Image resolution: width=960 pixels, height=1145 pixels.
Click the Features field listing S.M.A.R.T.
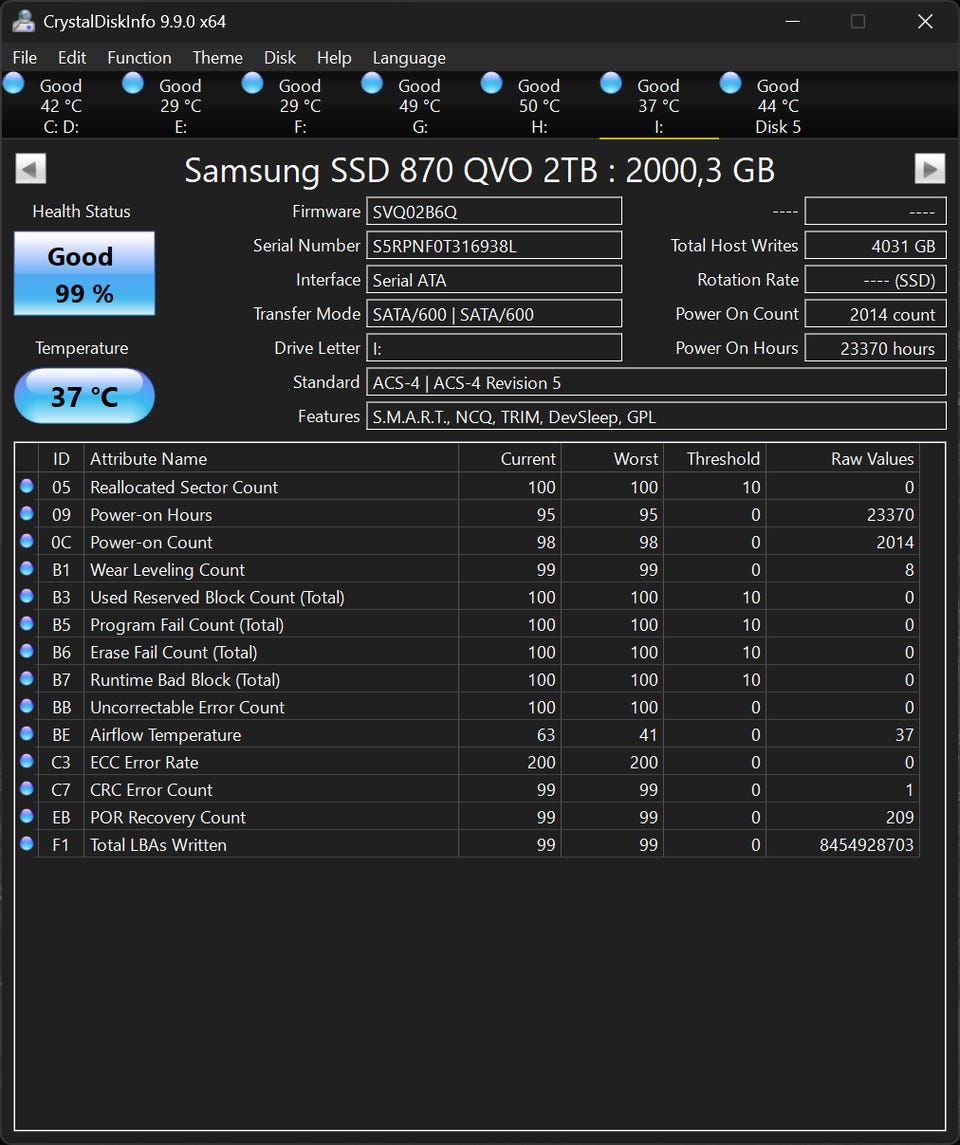(x=656, y=416)
